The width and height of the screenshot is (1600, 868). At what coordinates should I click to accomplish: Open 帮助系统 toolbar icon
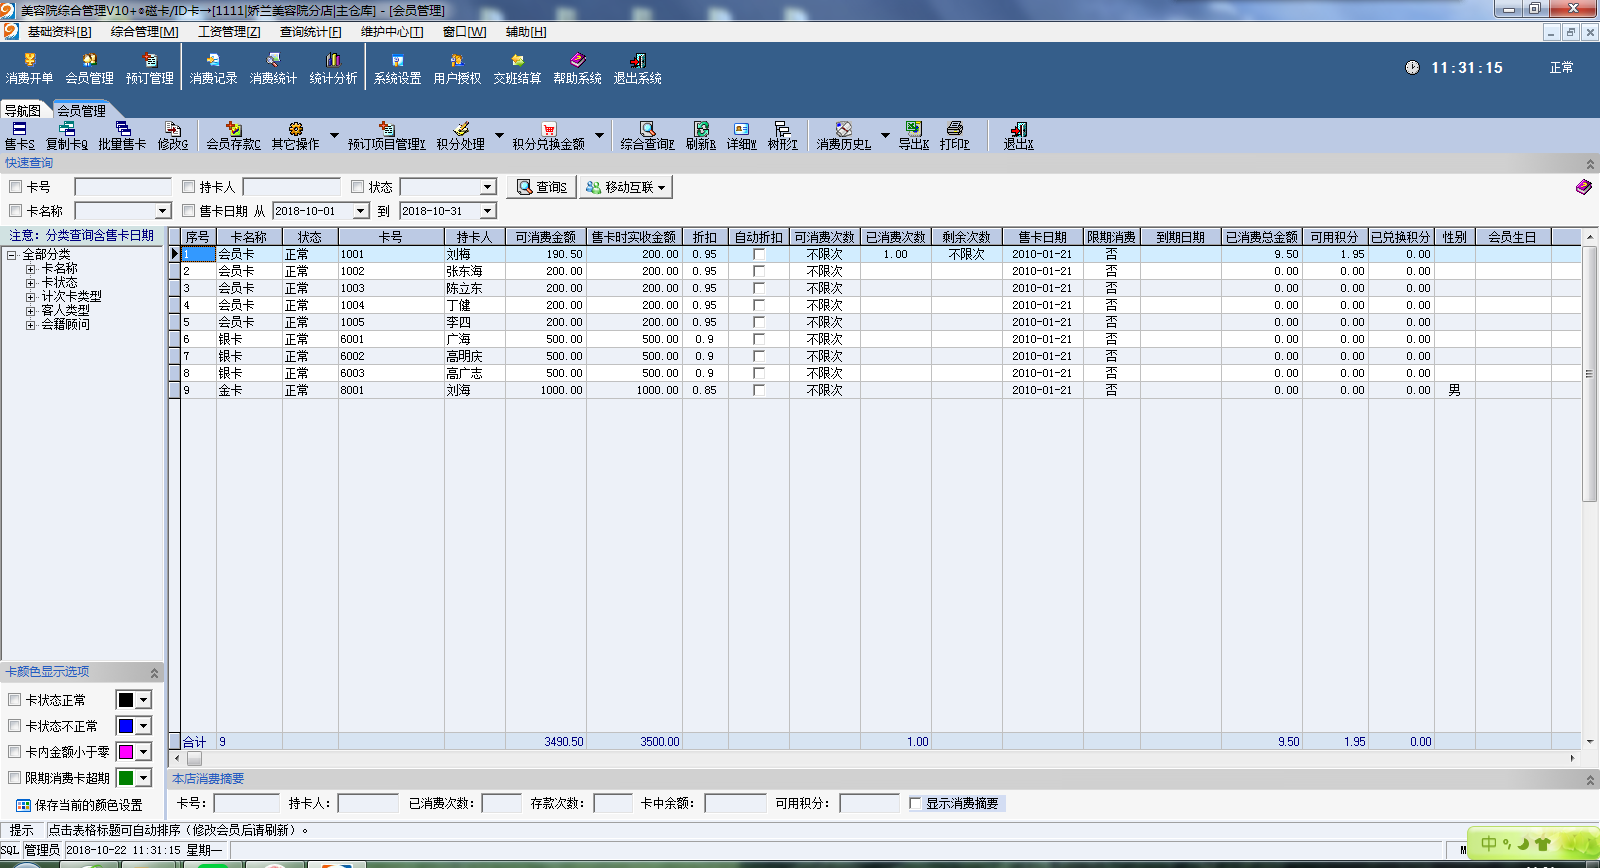[578, 68]
